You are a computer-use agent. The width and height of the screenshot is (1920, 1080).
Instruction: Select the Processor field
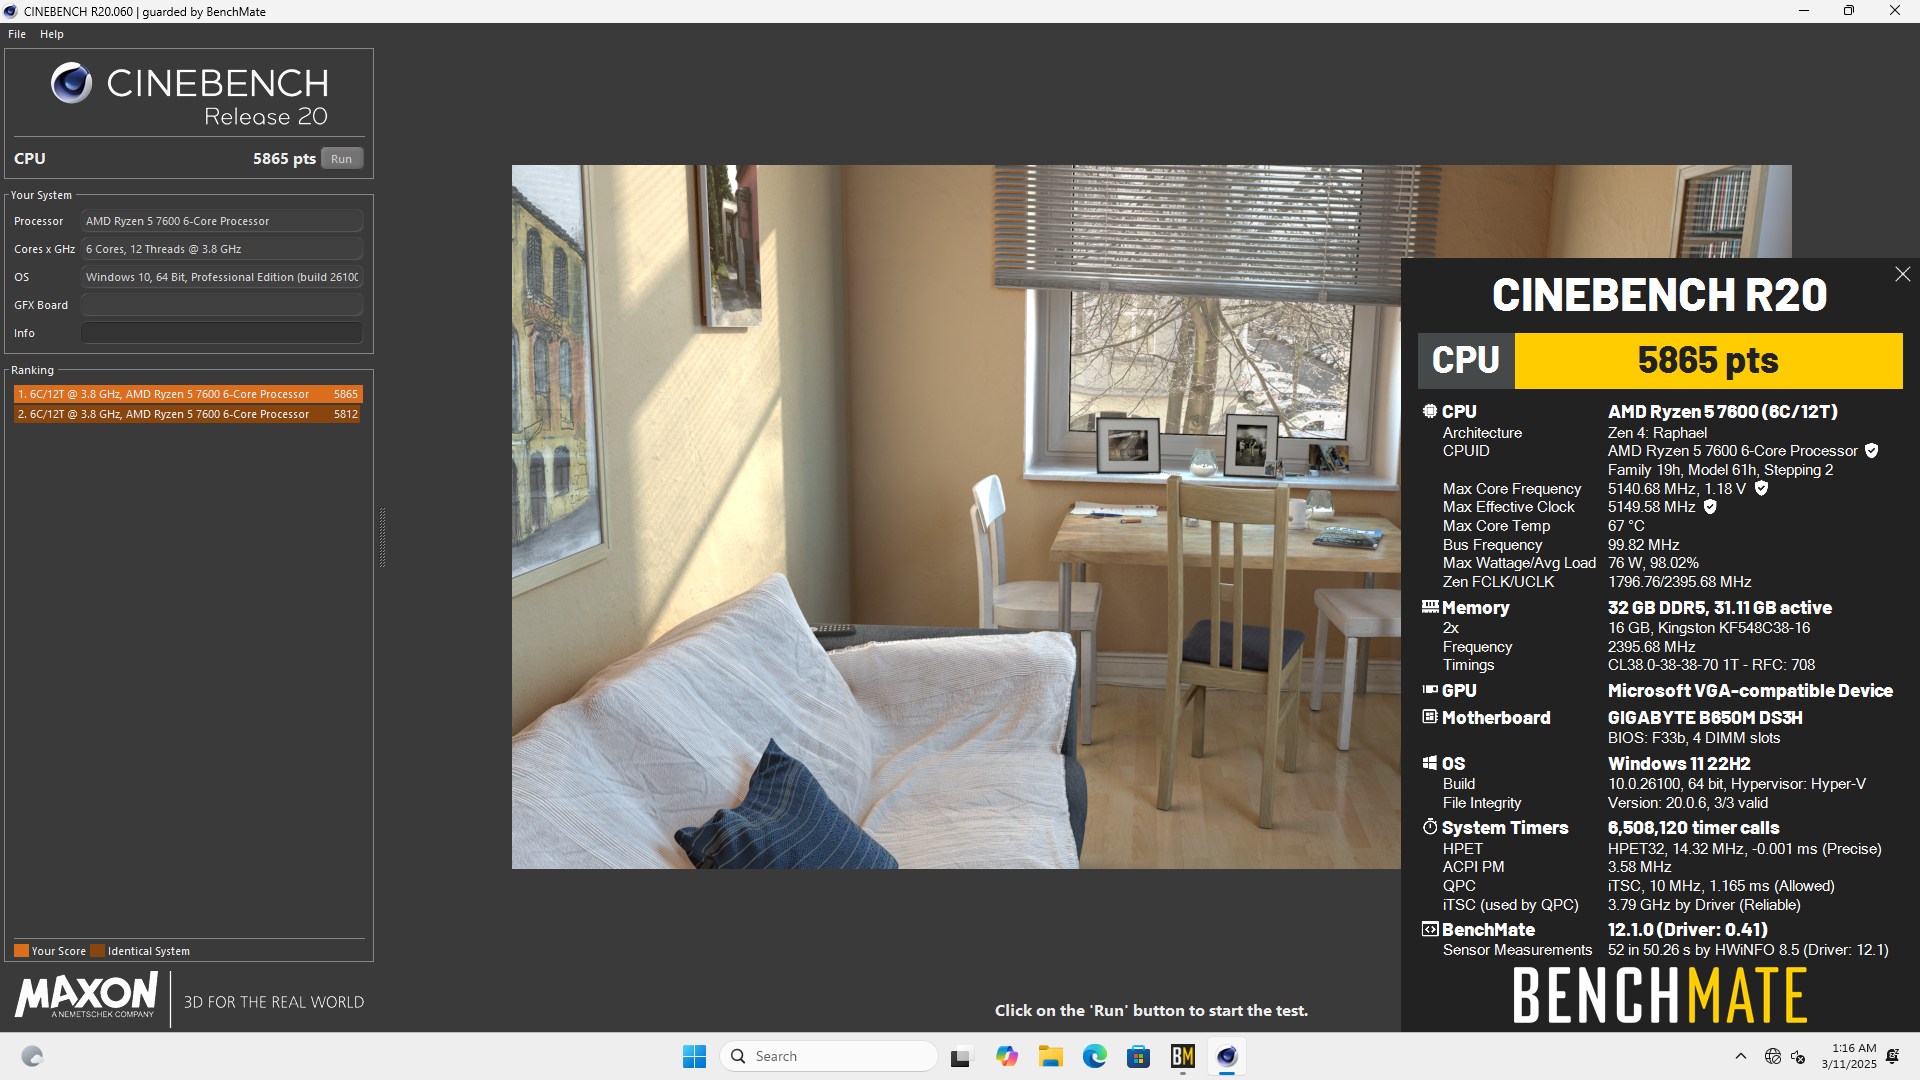(x=222, y=221)
